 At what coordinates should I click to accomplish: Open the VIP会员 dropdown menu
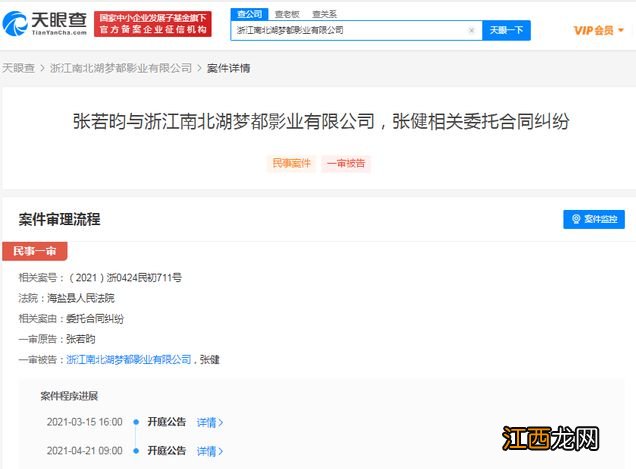point(599,30)
